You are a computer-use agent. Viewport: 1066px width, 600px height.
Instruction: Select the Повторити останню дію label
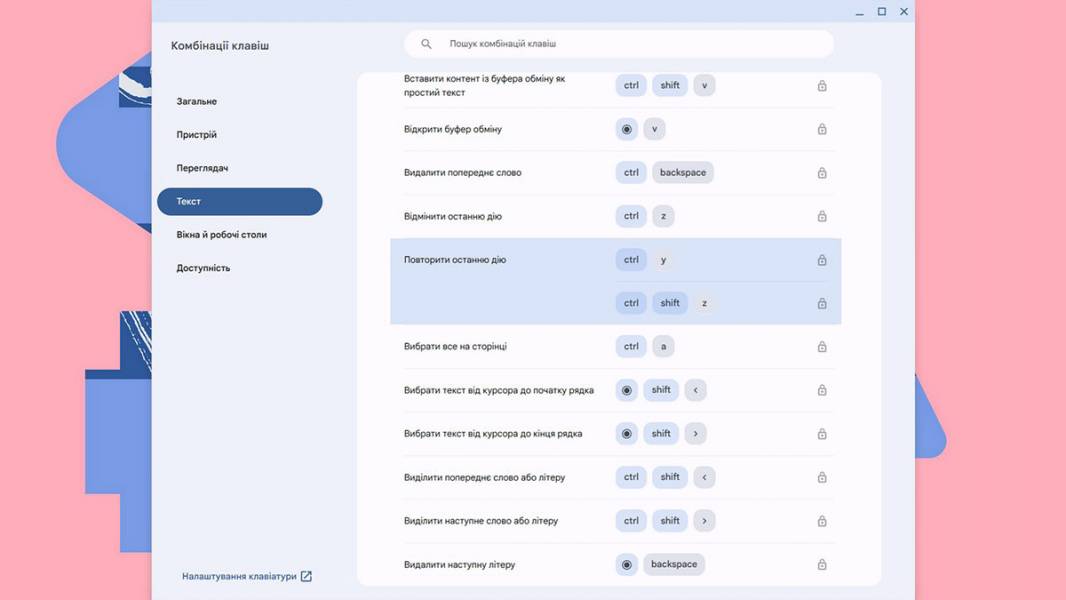[455, 260]
